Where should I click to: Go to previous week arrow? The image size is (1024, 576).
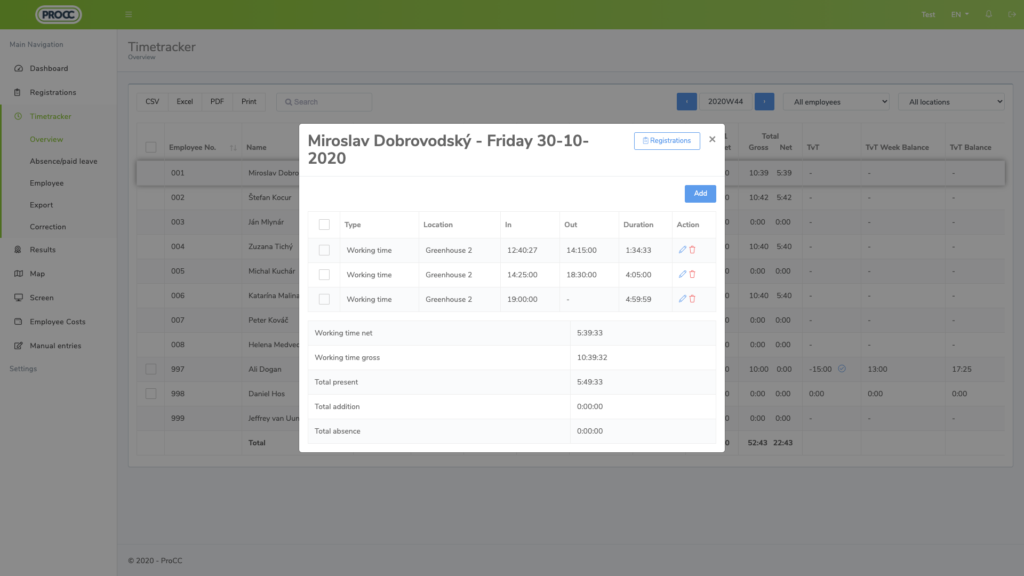point(687,102)
